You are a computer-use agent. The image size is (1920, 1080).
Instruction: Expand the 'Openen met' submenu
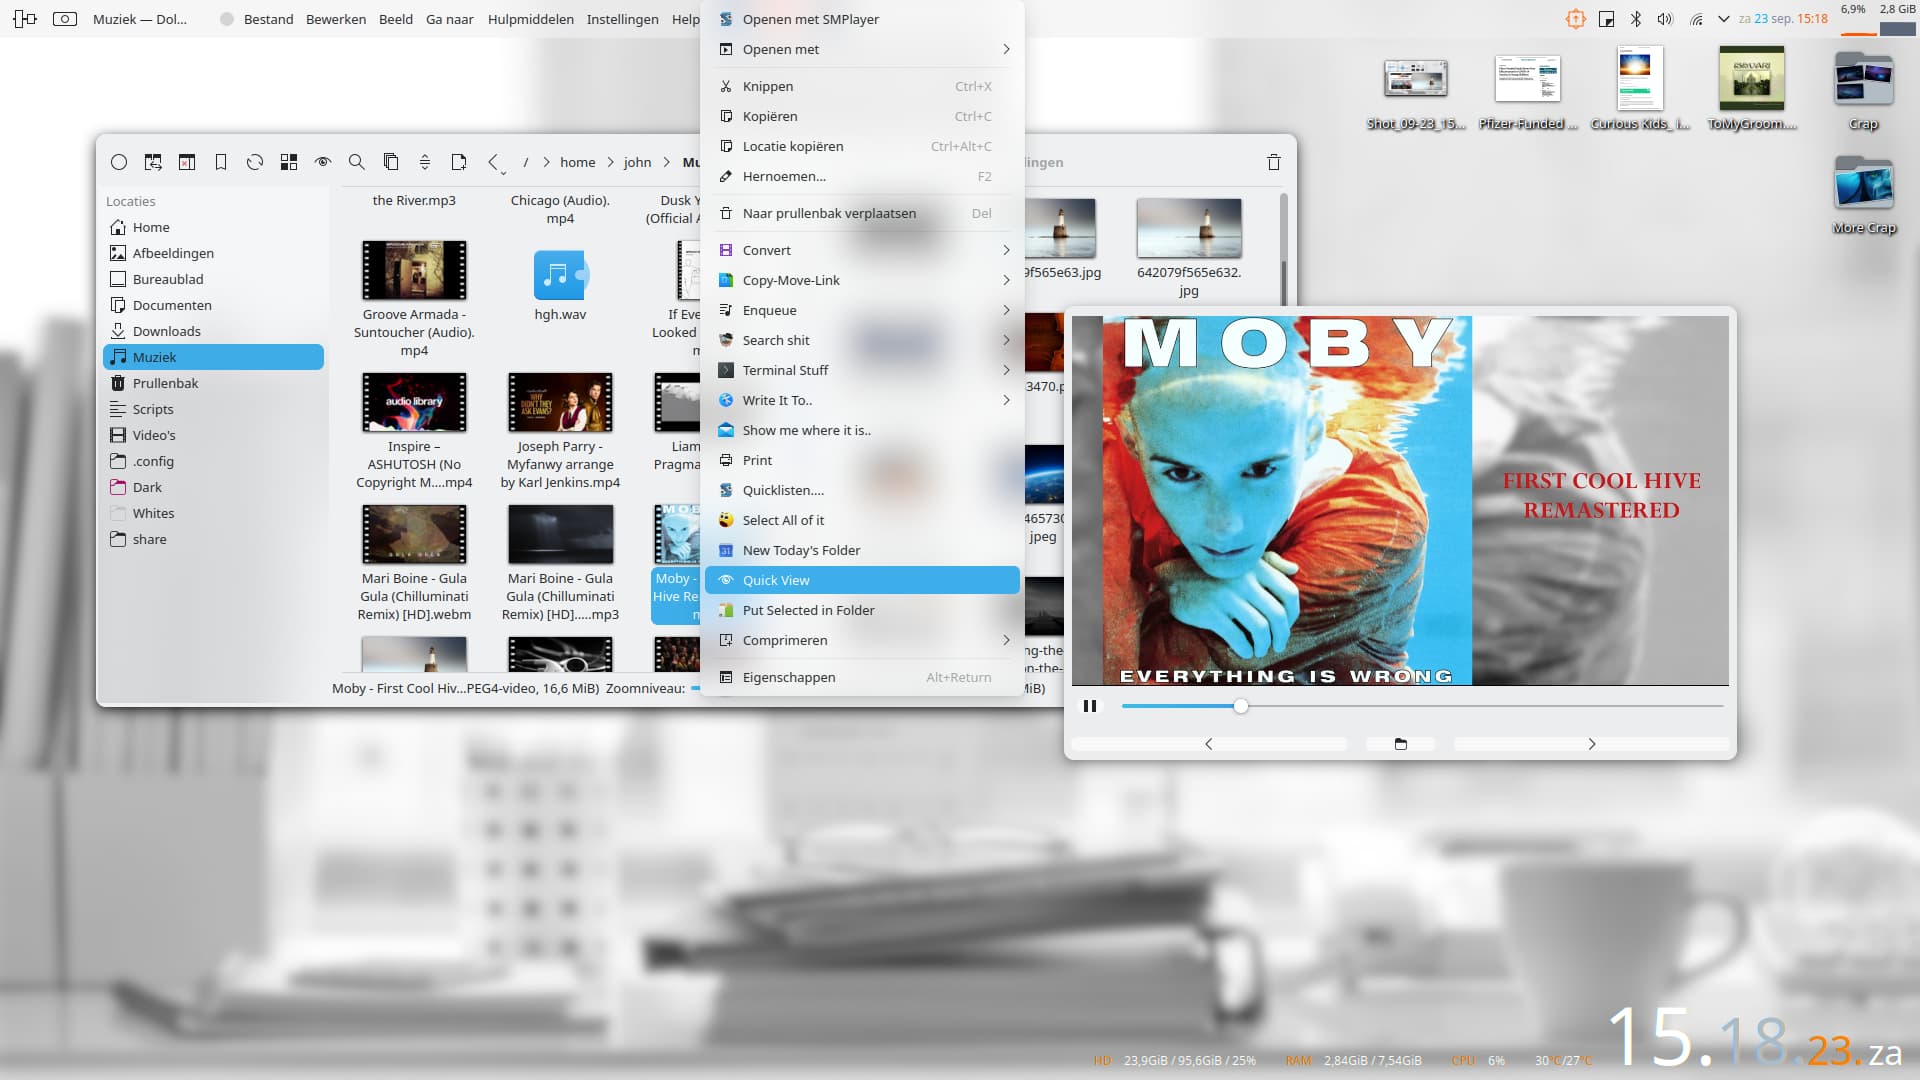click(862, 49)
